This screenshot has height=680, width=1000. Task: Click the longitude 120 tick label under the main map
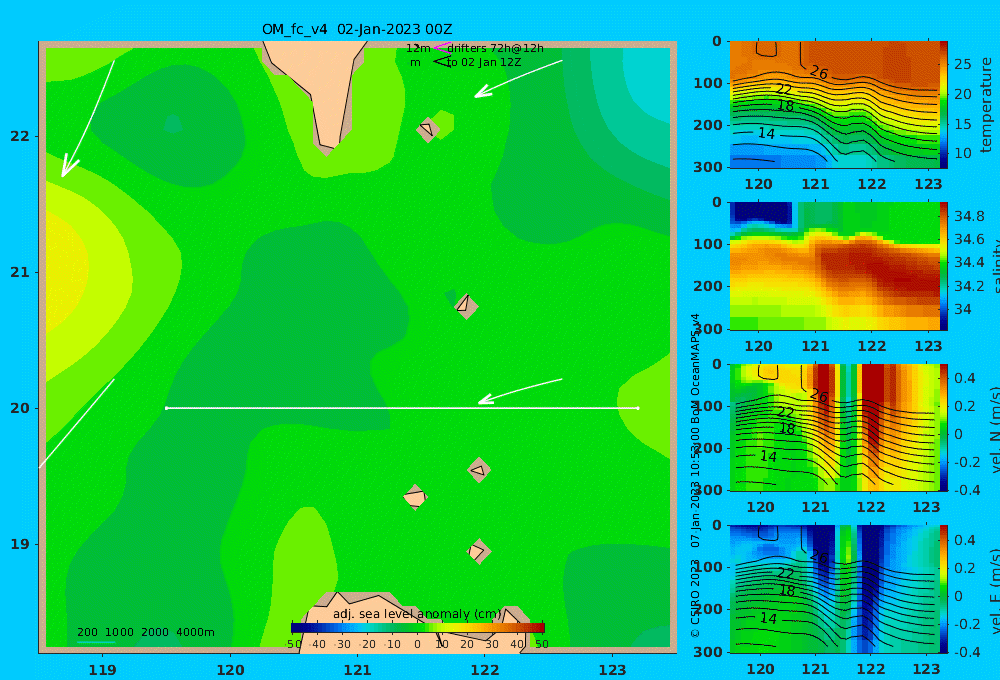coord(230,670)
